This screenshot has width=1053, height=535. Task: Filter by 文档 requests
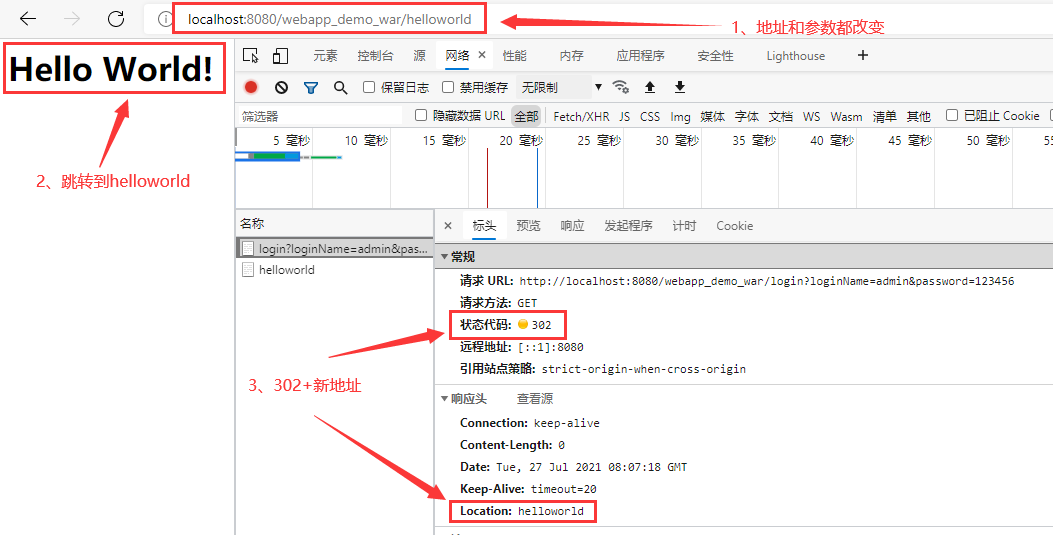(781, 116)
